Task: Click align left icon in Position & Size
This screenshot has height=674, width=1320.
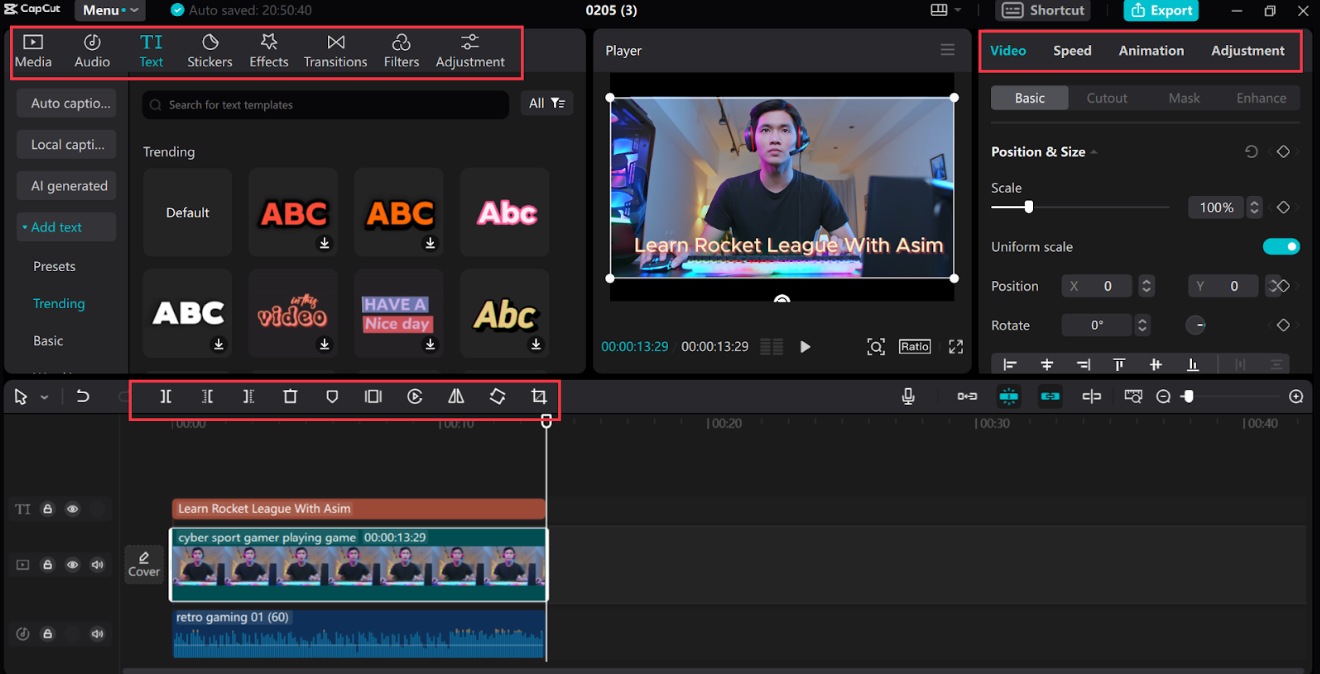Action: pos(1010,365)
